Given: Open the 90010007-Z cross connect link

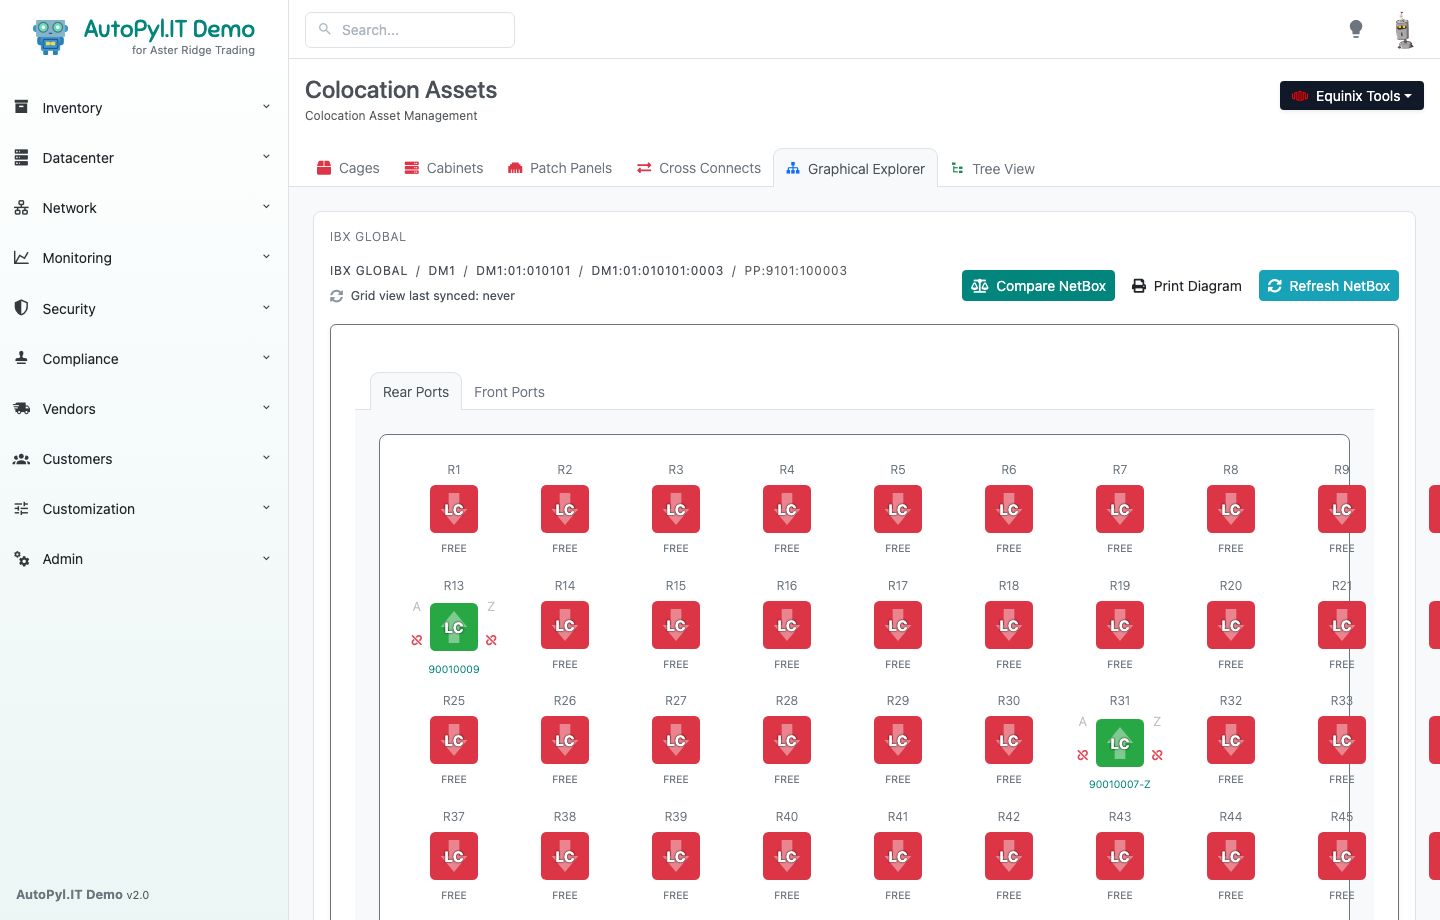Looking at the screenshot, I should click(x=1120, y=784).
